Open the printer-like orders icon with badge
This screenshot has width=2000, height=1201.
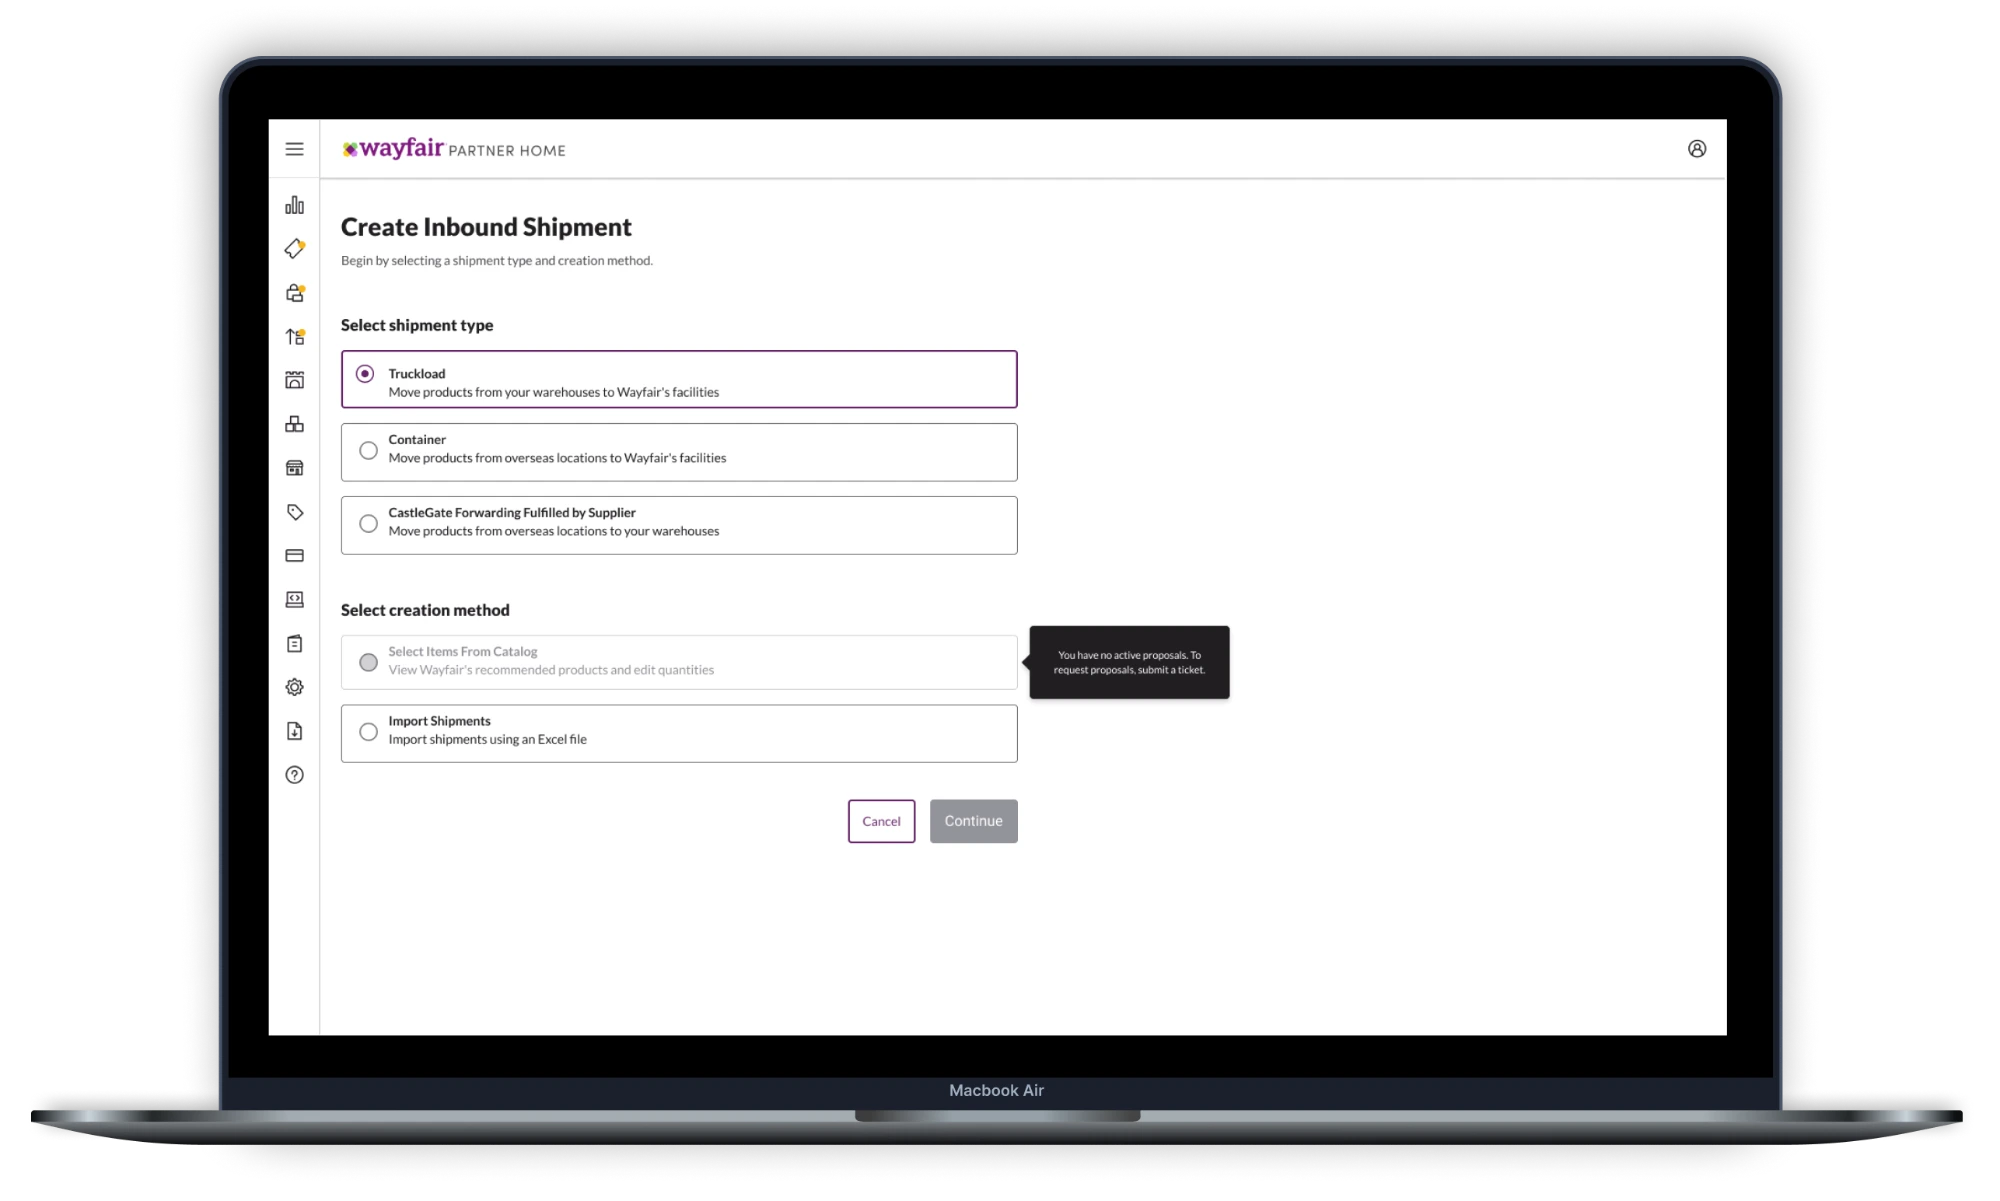294,293
